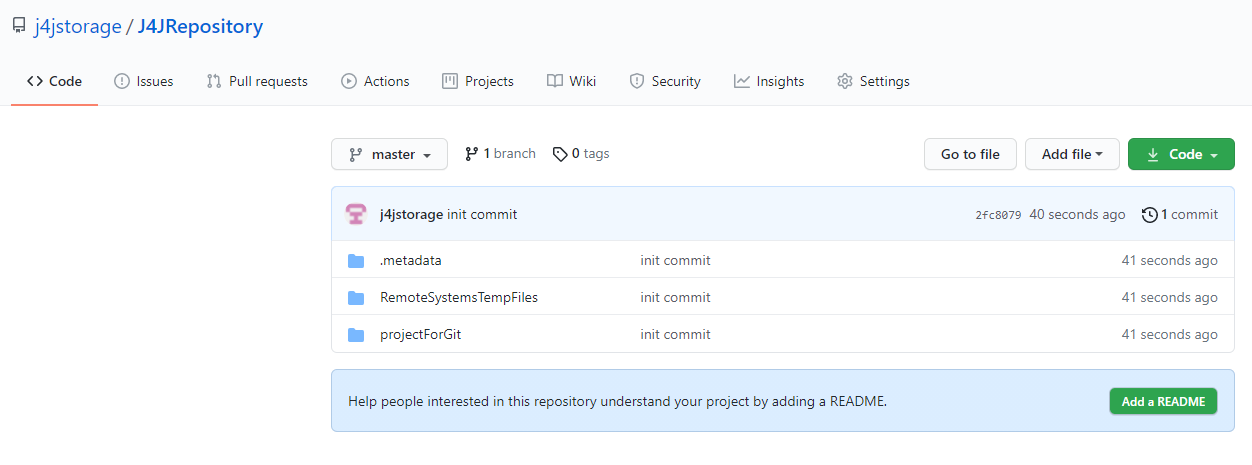Screen dimensions: 1252x465
Task: Click the Pull requests merge icon
Action: [214, 81]
